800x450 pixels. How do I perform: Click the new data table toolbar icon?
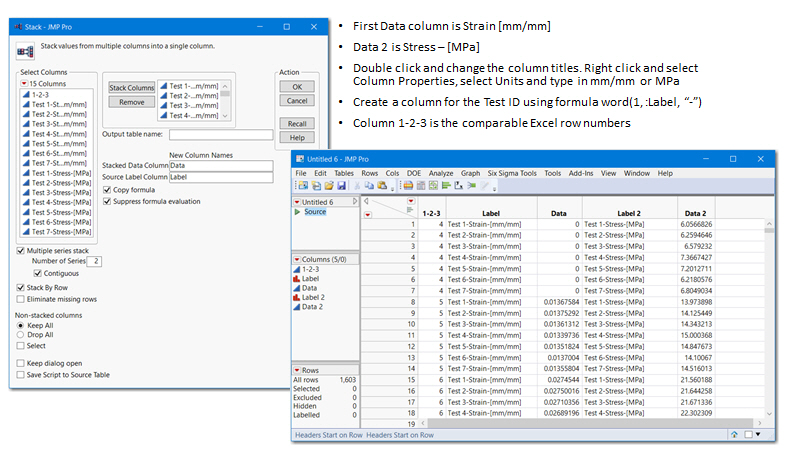pyautogui.click(x=303, y=186)
